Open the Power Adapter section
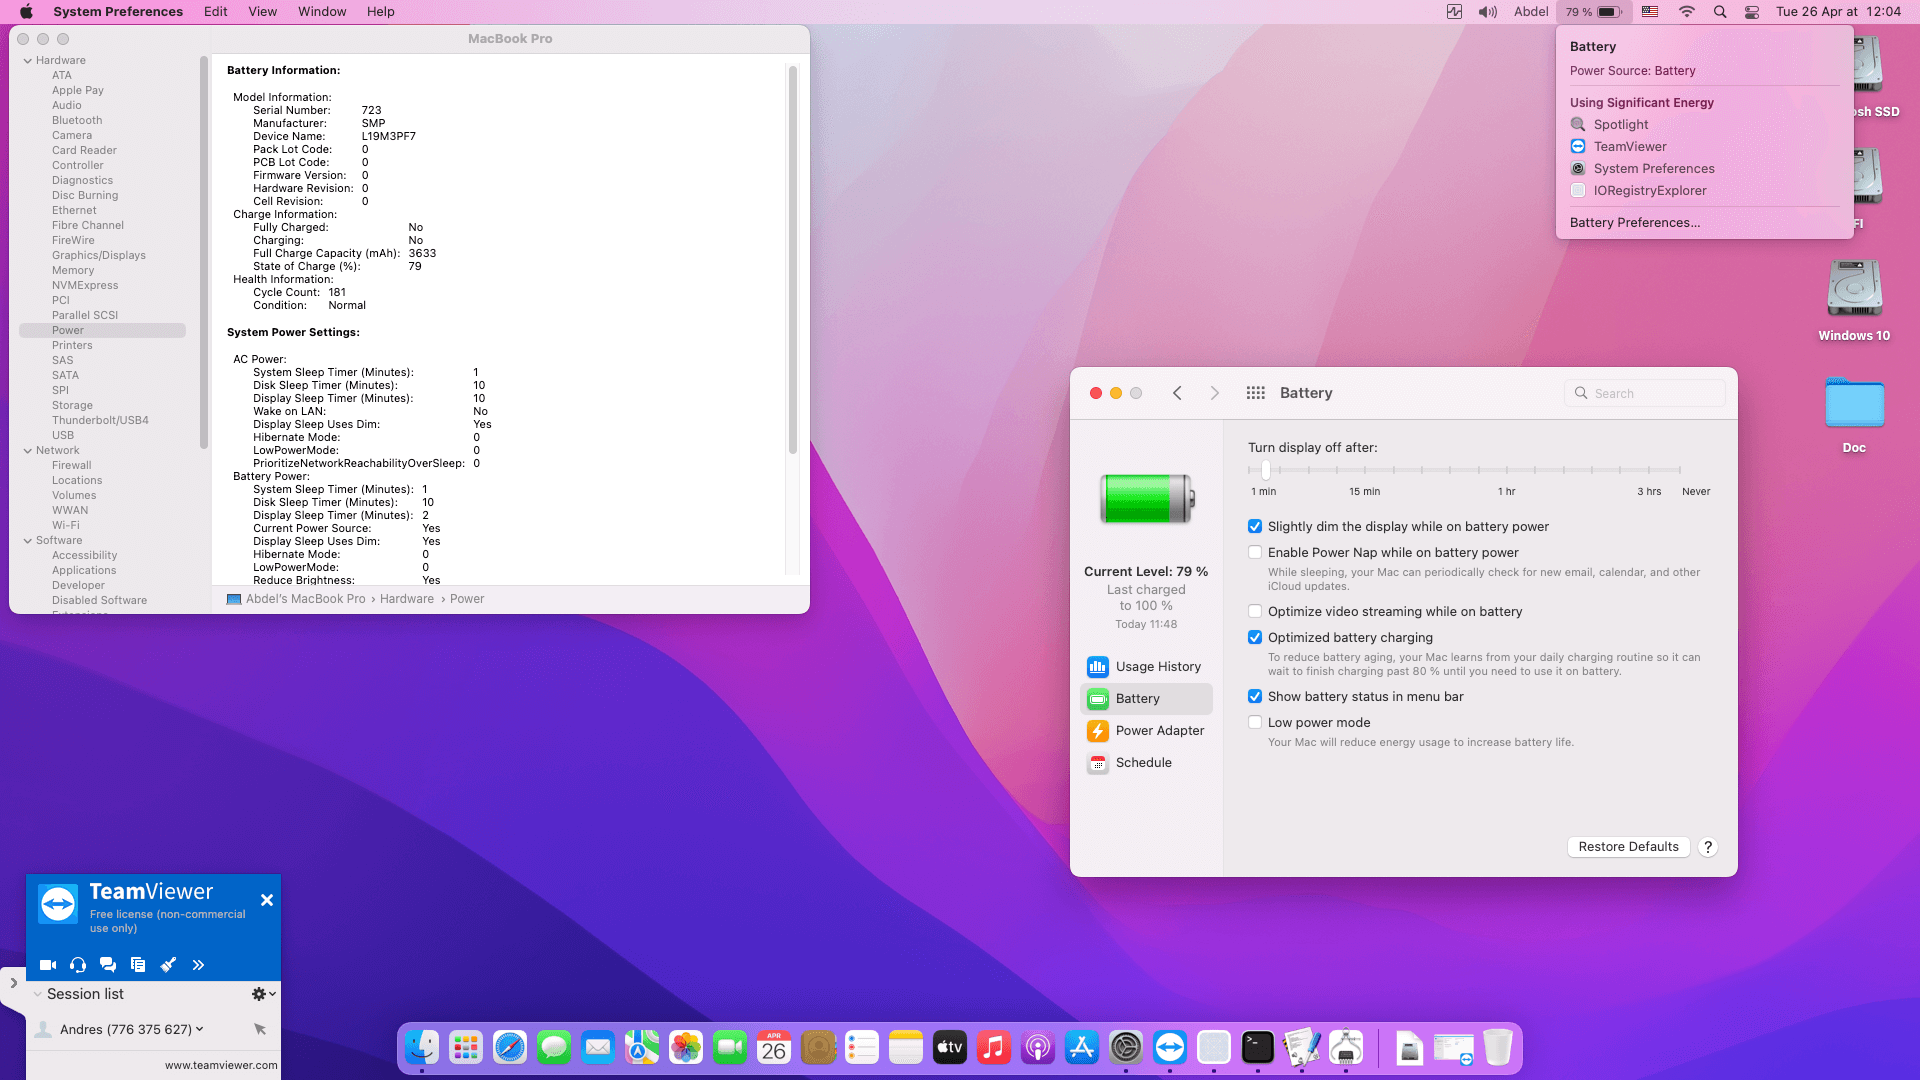 click(x=1147, y=731)
